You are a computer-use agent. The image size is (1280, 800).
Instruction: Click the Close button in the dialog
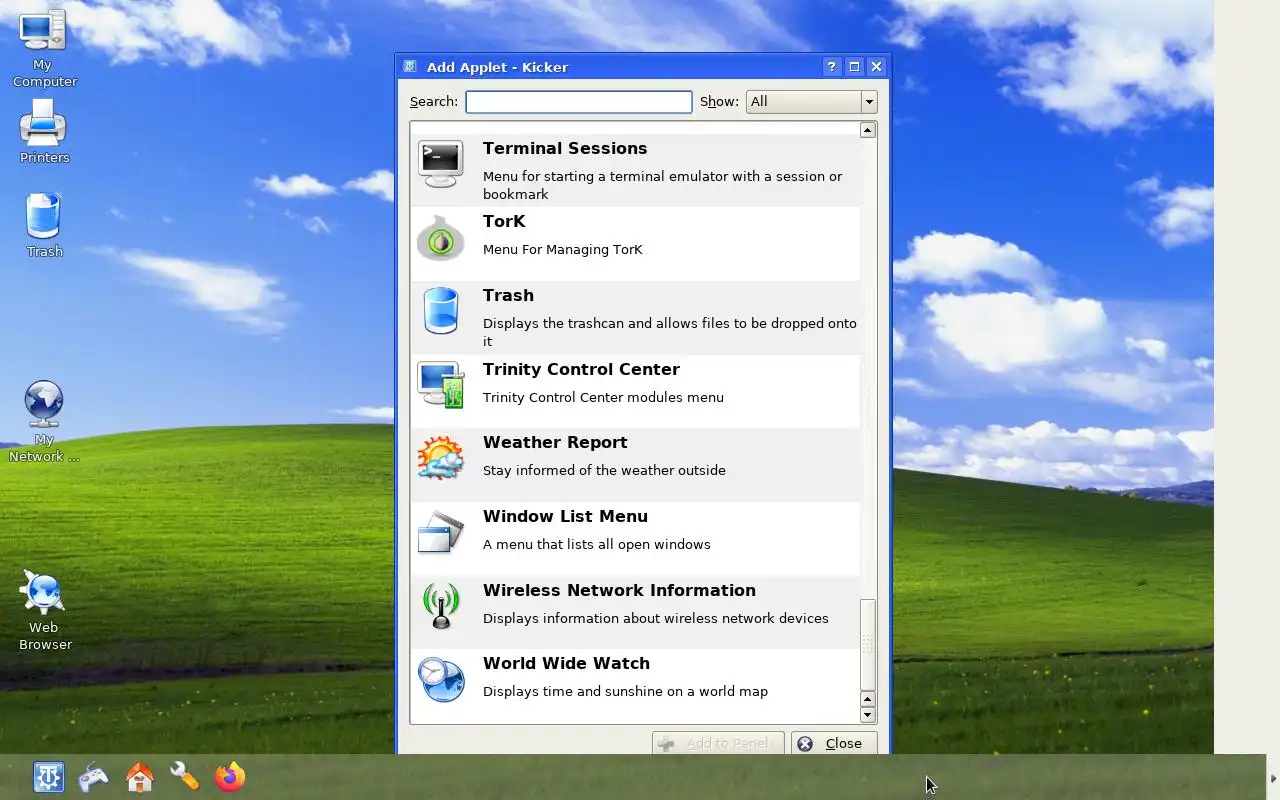pyautogui.click(x=834, y=743)
